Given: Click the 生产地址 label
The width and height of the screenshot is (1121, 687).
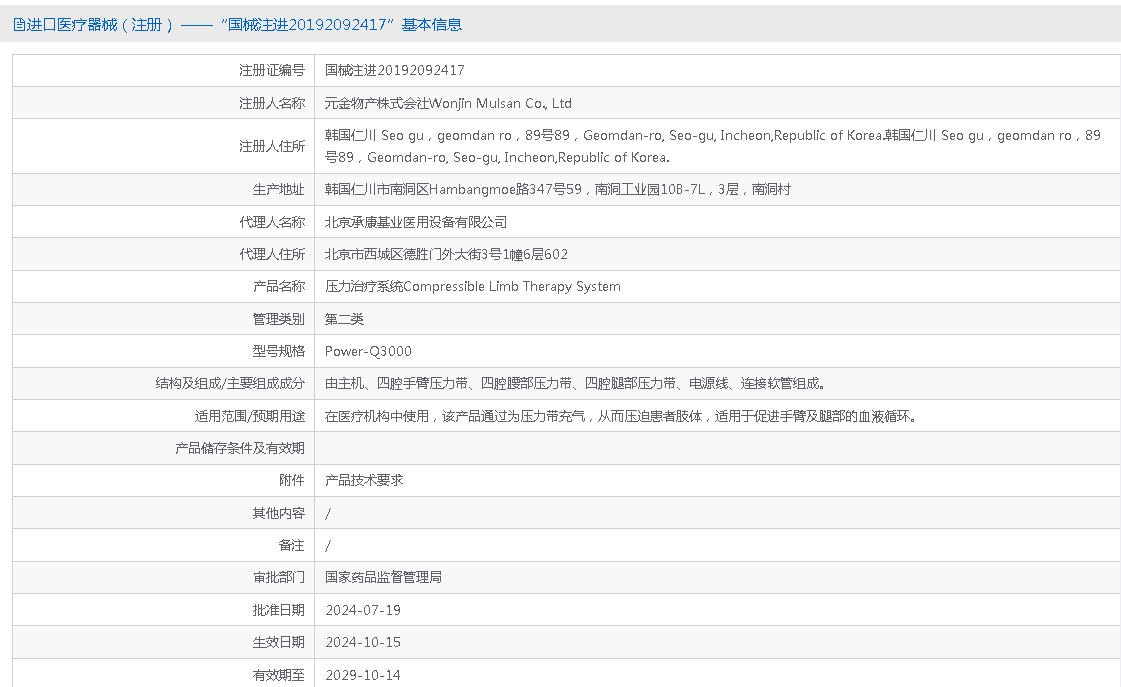Looking at the screenshot, I should 278,189.
